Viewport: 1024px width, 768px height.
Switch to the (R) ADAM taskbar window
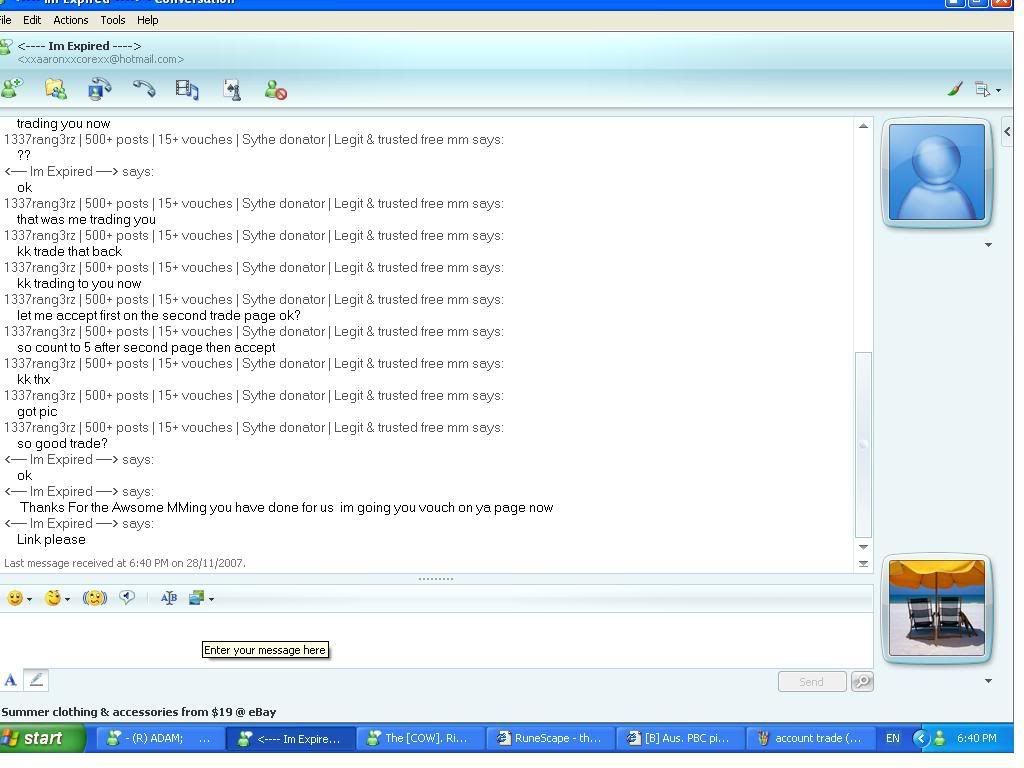click(159, 739)
